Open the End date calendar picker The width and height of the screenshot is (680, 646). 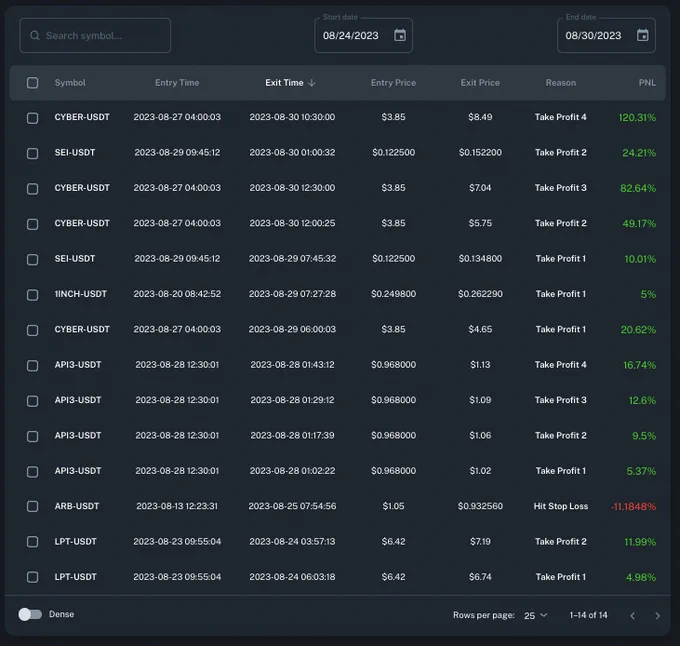pos(643,35)
